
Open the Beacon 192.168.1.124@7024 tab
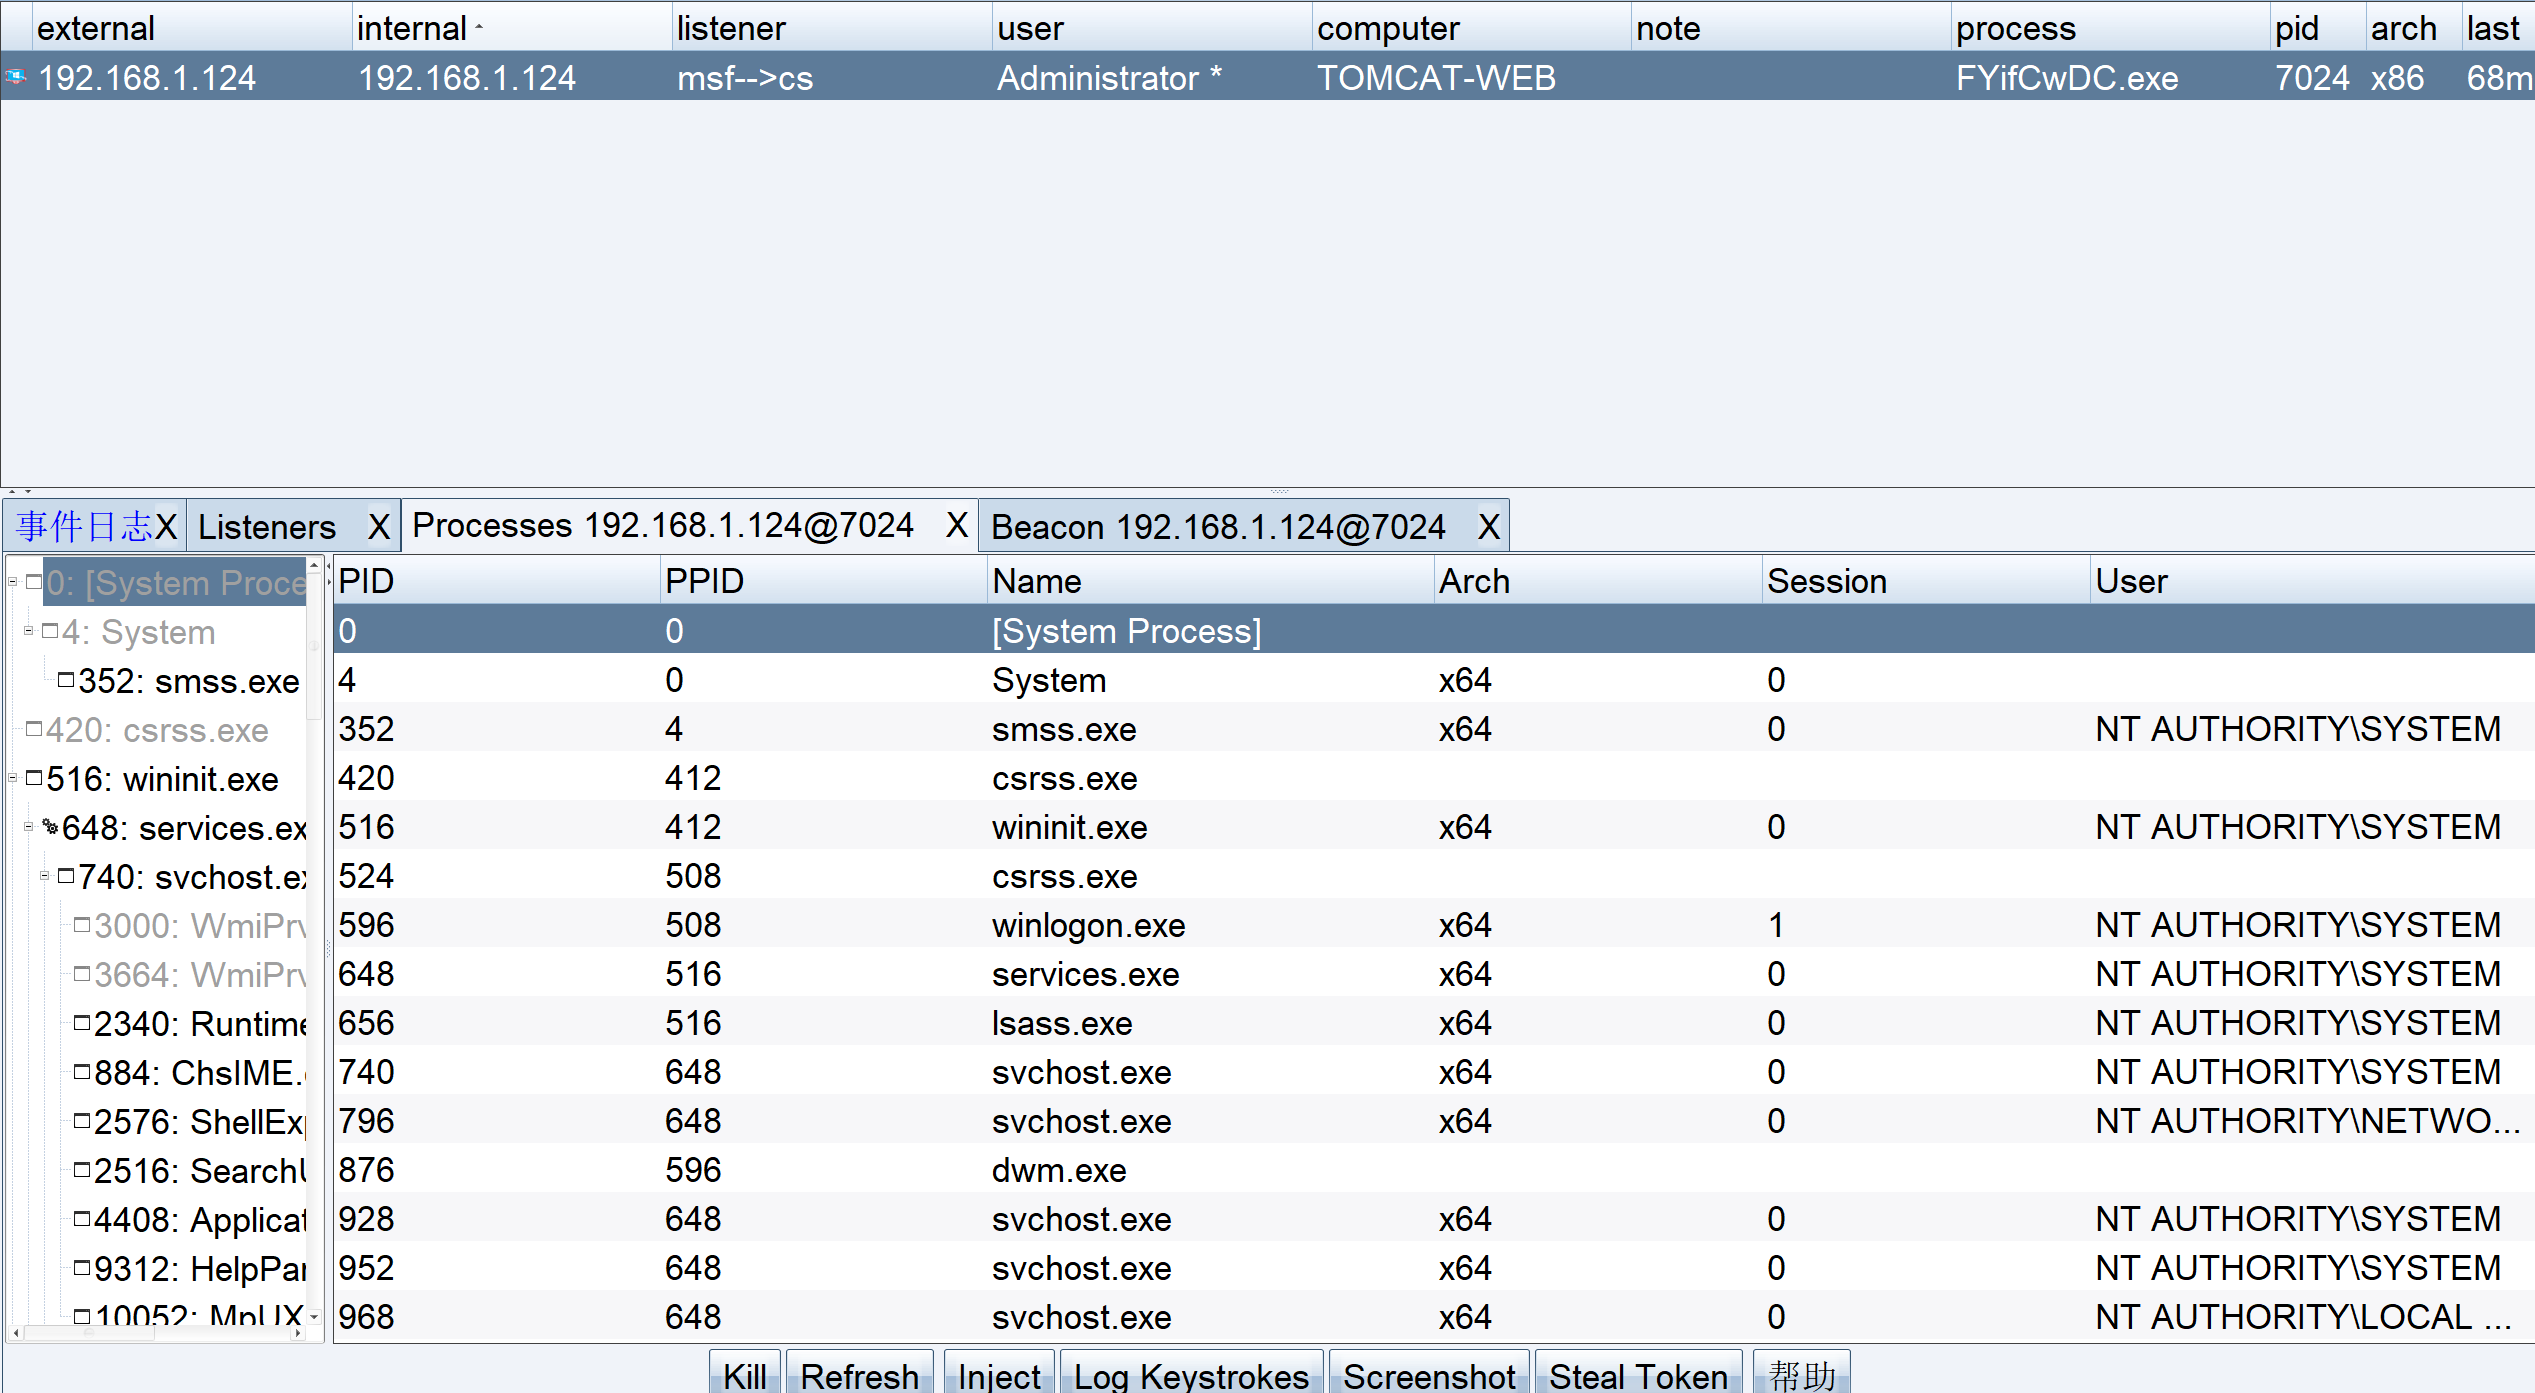[x=1217, y=527]
